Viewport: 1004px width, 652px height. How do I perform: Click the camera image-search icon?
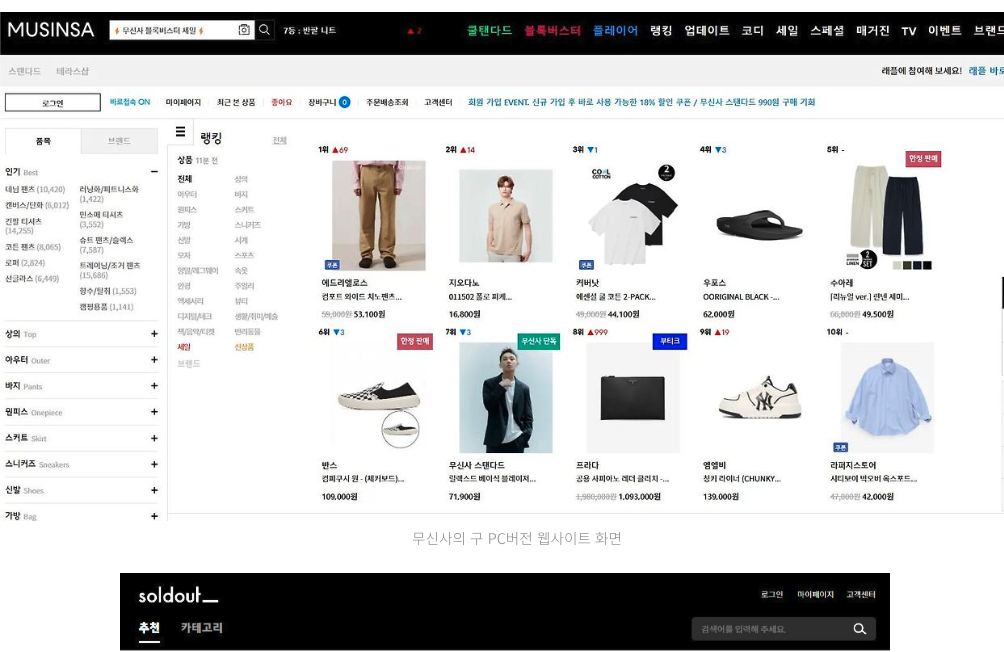[x=244, y=29]
